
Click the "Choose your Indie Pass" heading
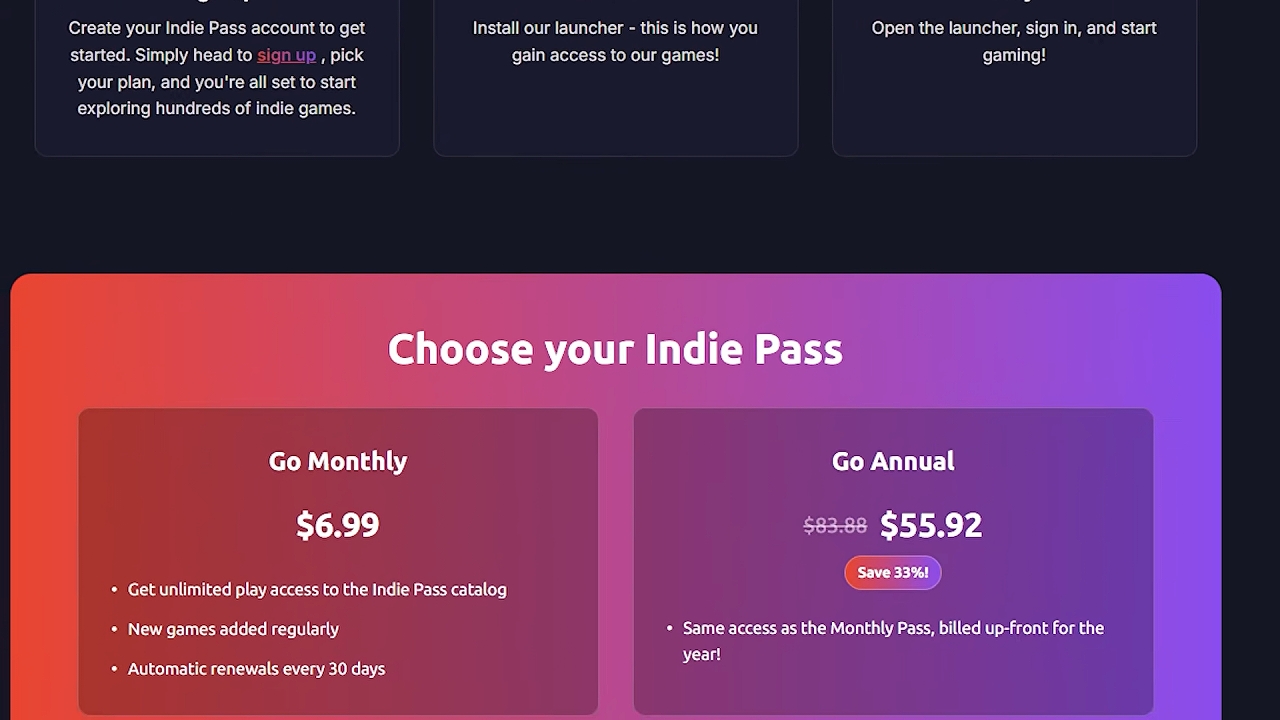click(x=615, y=349)
